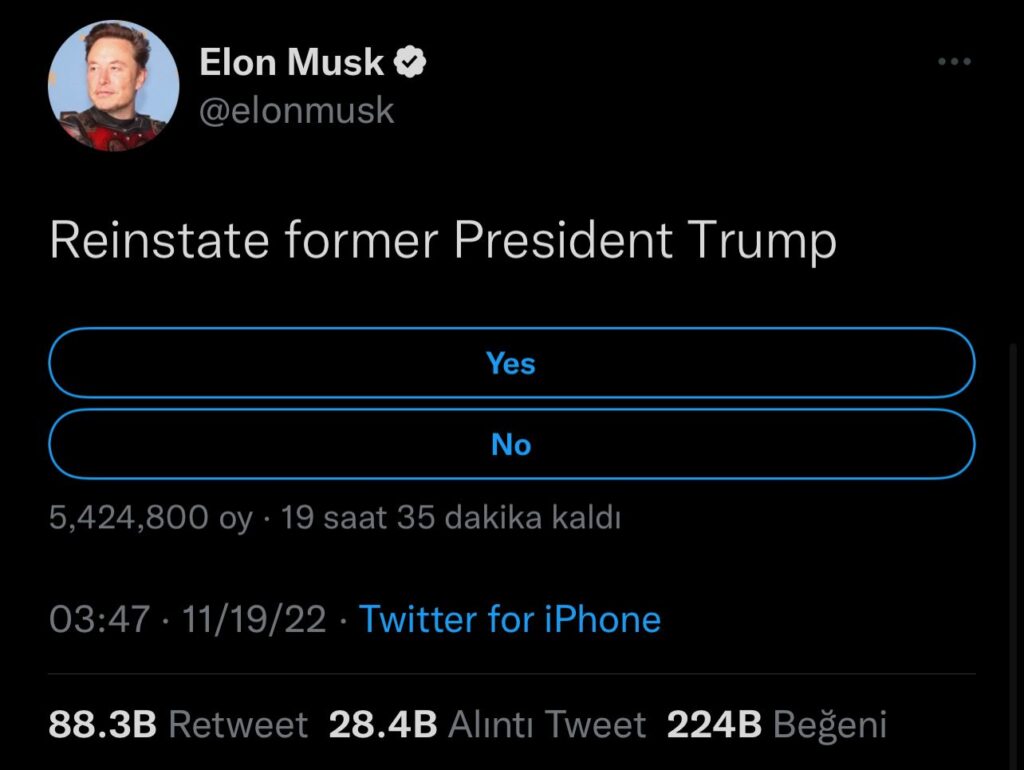Image resolution: width=1024 pixels, height=770 pixels.
Task: Click the Elon Musk display name
Action: (x=291, y=63)
